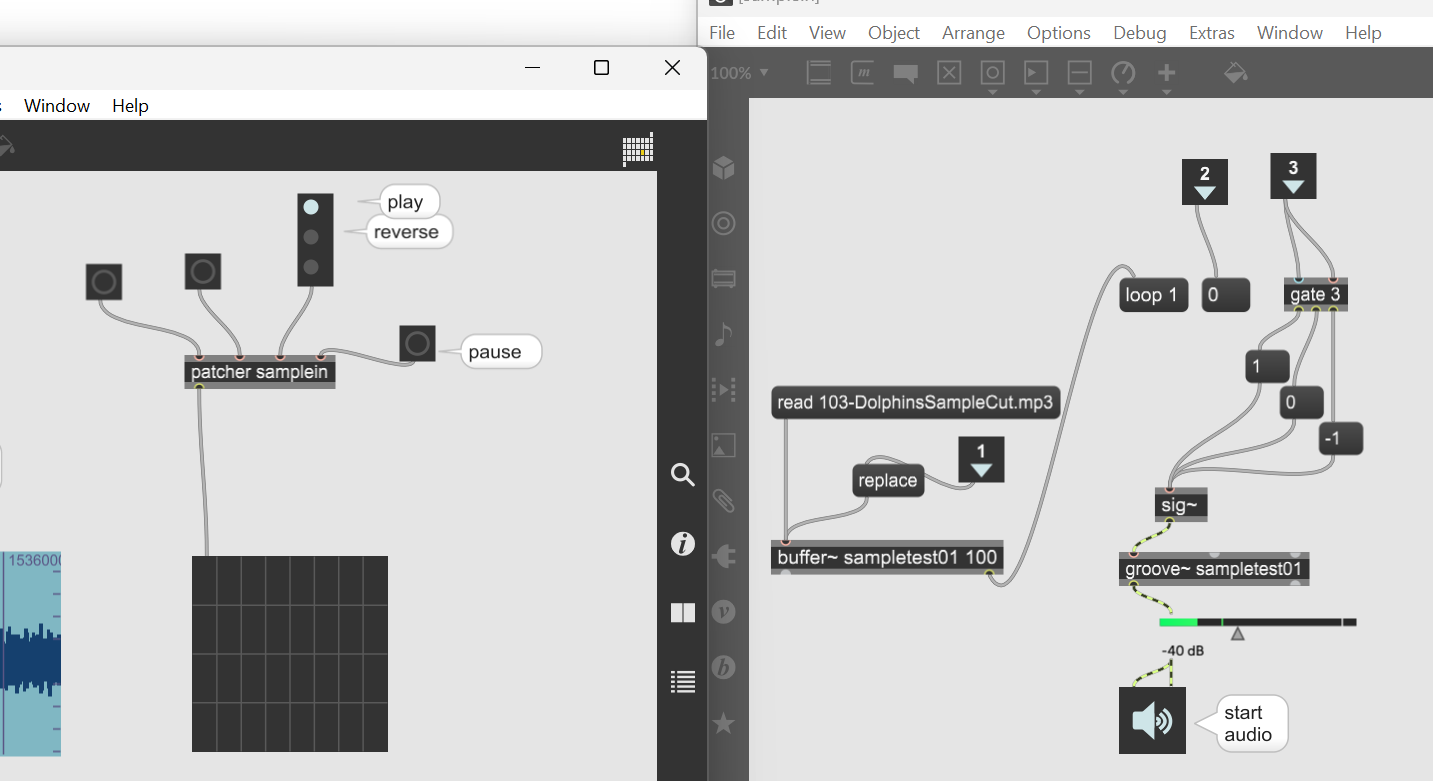Show the Inspector in left patcher sidebar
This screenshot has width=1433, height=781.
point(683,544)
